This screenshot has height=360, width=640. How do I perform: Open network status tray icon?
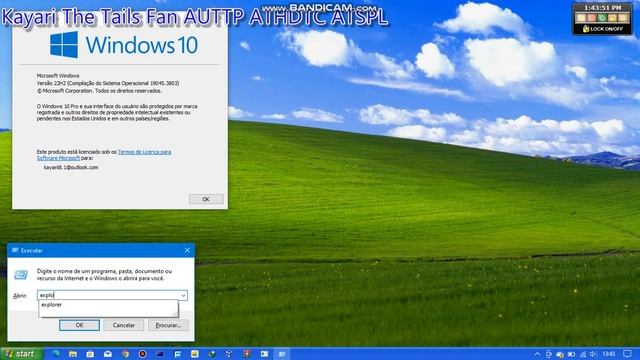pyautogui.click(x=583, y=354)
